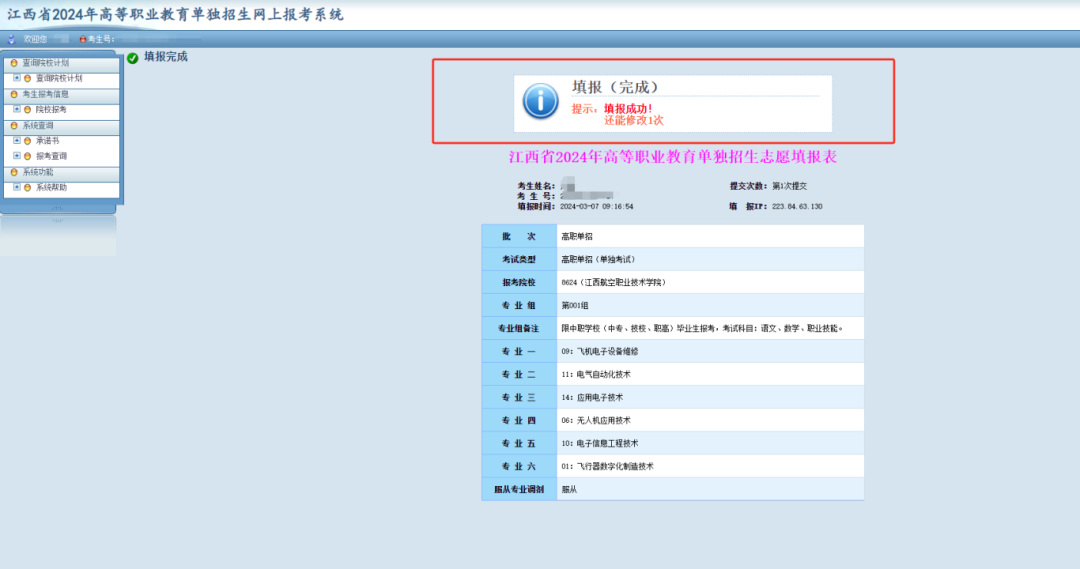
Task: Click the red icon before 考生号
Action: 82,39
